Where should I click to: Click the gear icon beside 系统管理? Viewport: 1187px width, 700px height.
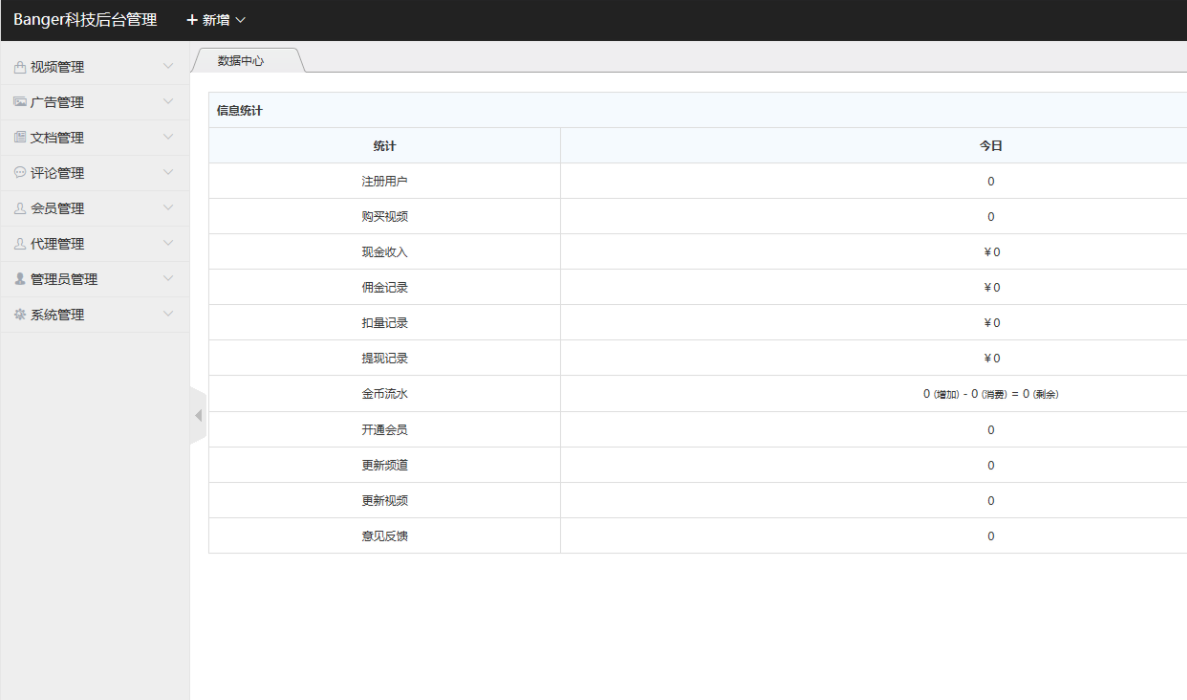click(x=20, y=314)
